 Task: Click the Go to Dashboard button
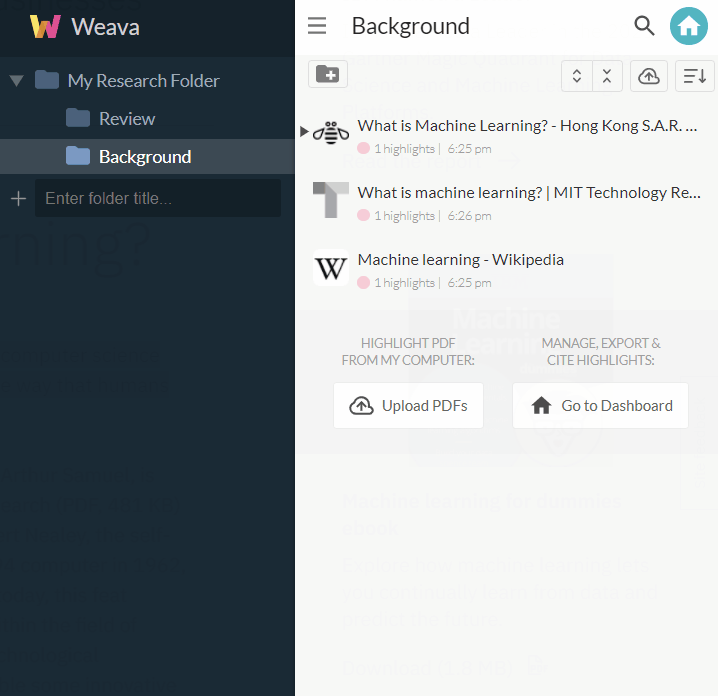point(600,406)
